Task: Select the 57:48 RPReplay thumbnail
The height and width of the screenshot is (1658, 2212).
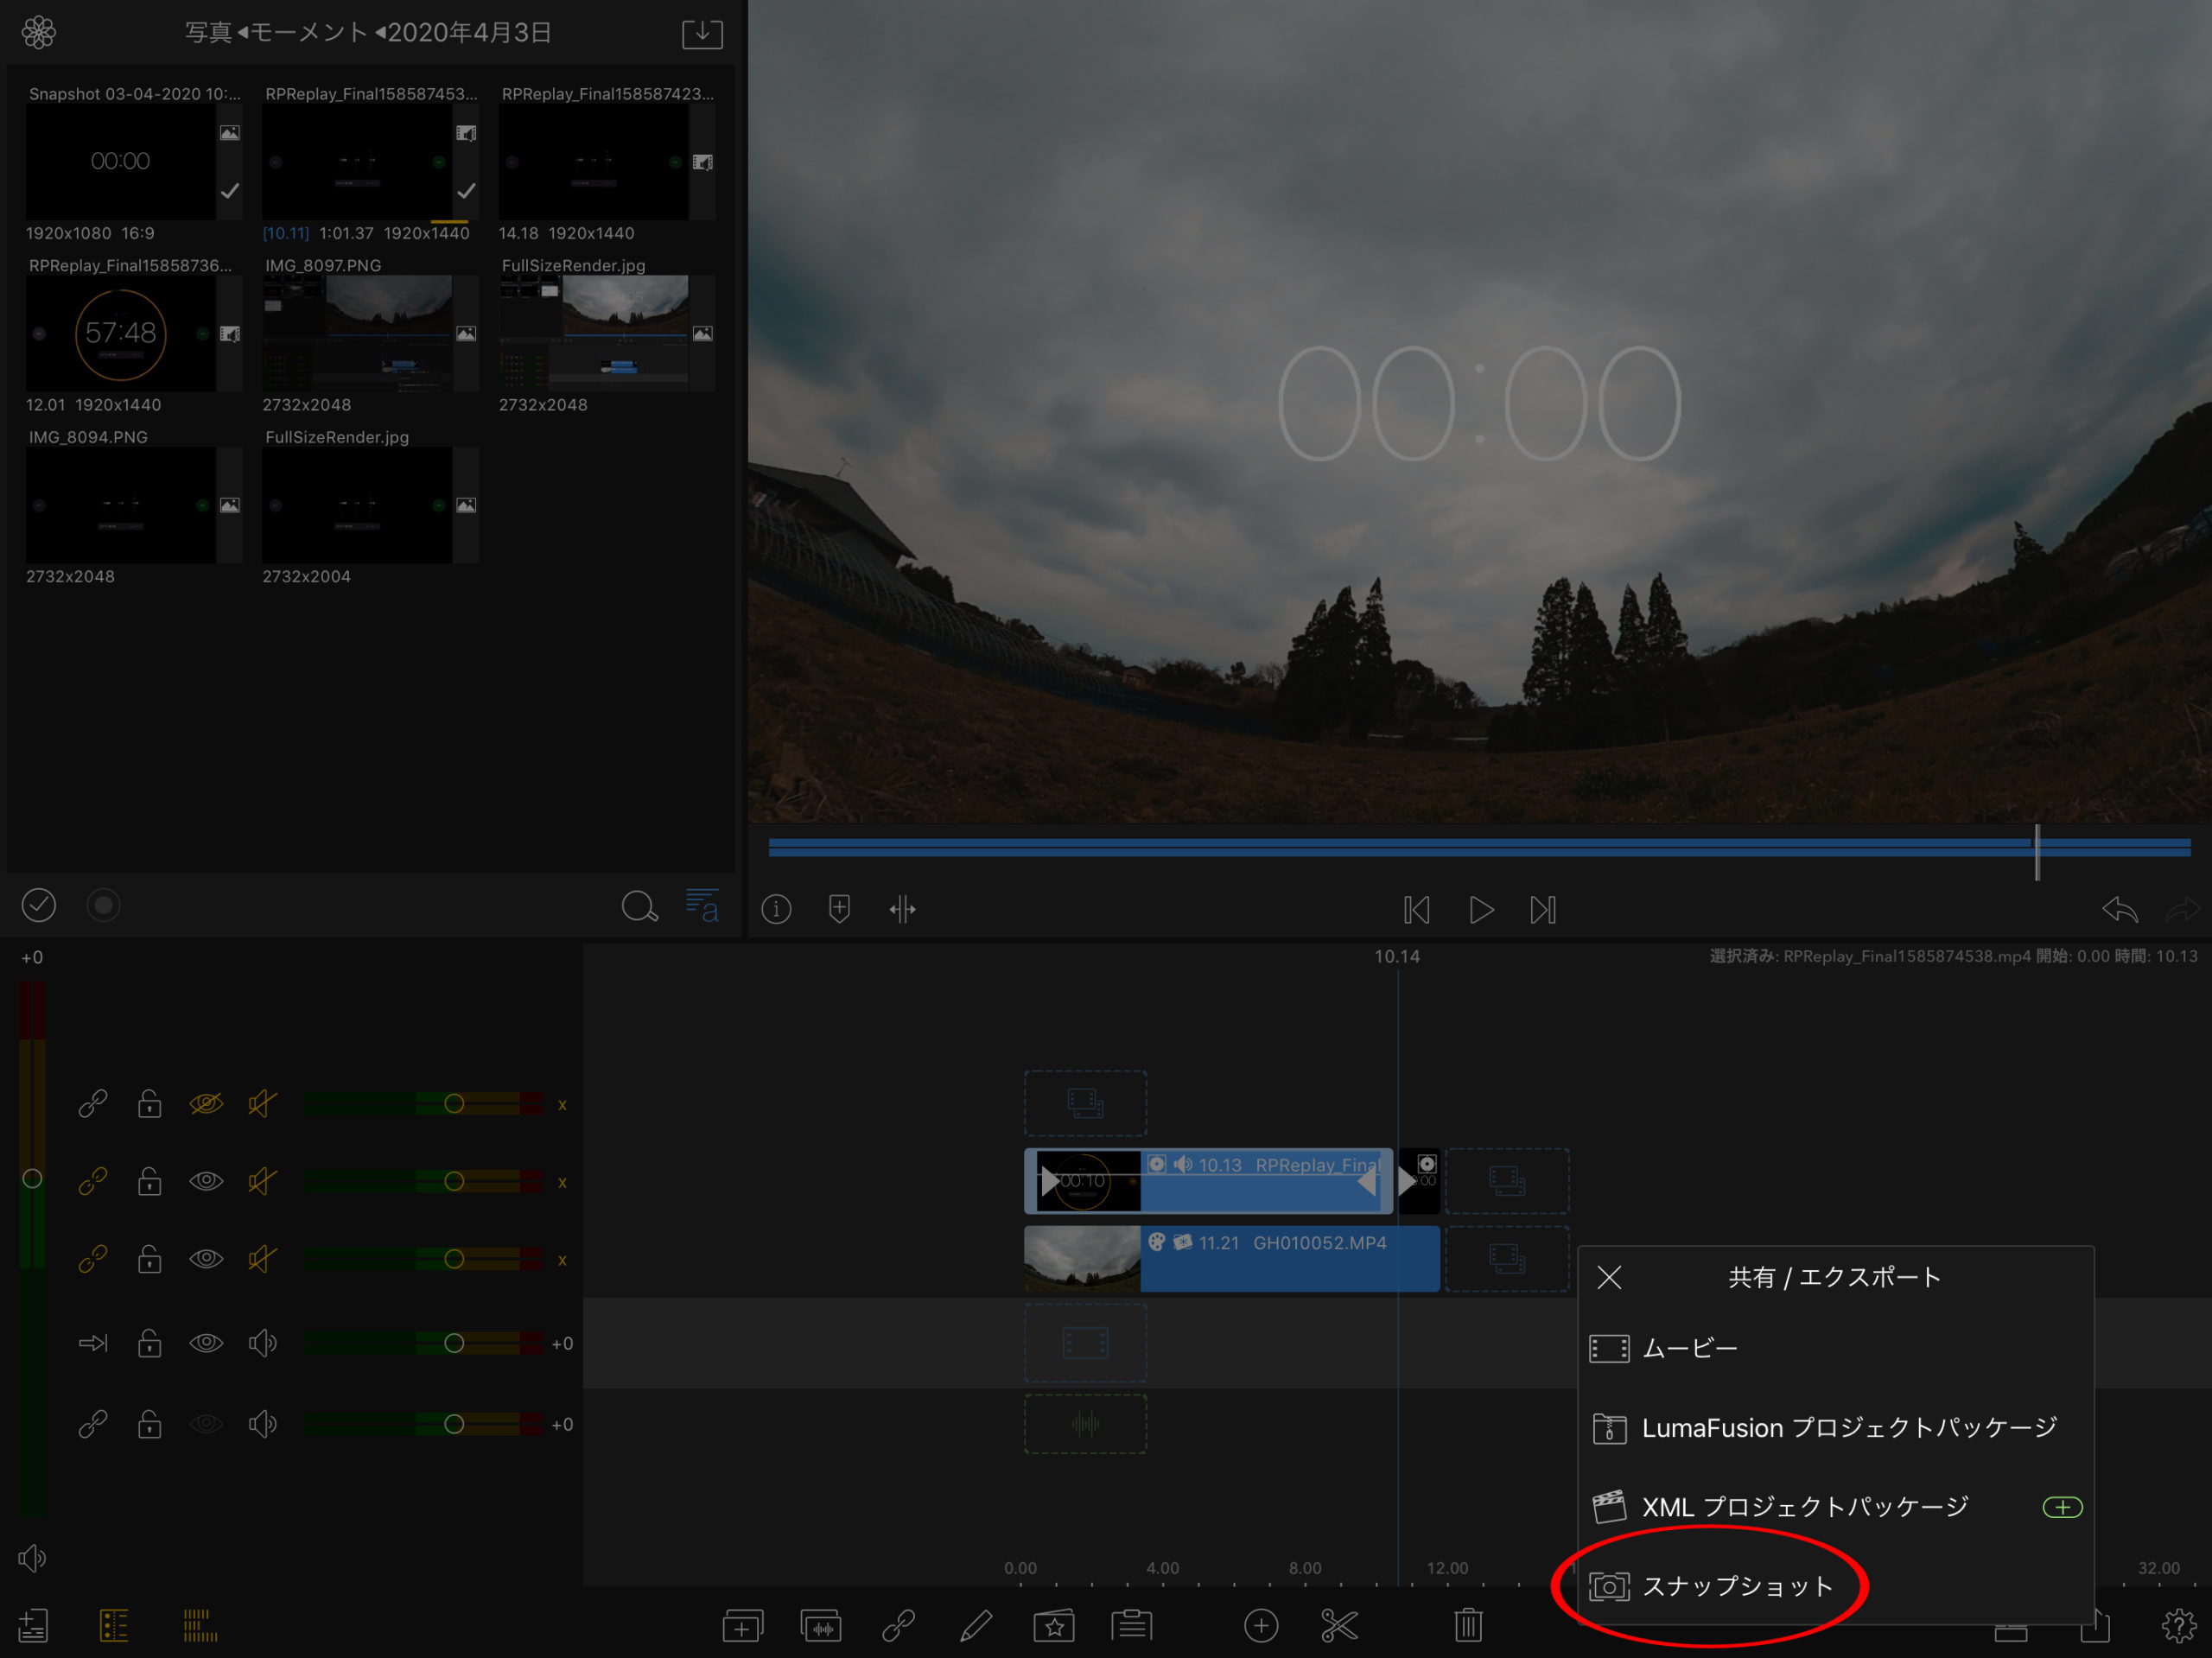Action: (121, 334)
